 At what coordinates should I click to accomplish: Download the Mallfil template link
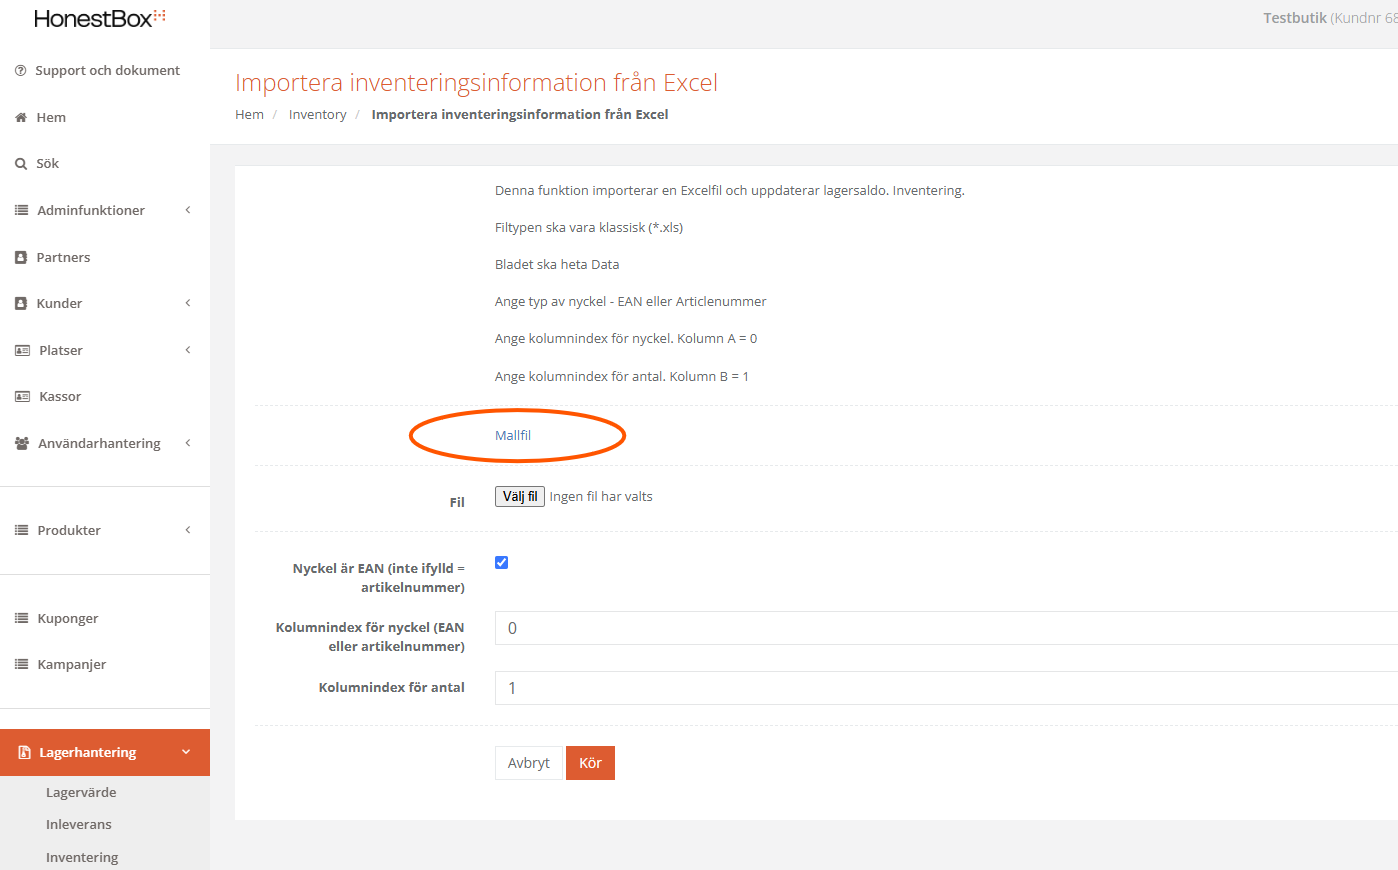tap(513, 436)
